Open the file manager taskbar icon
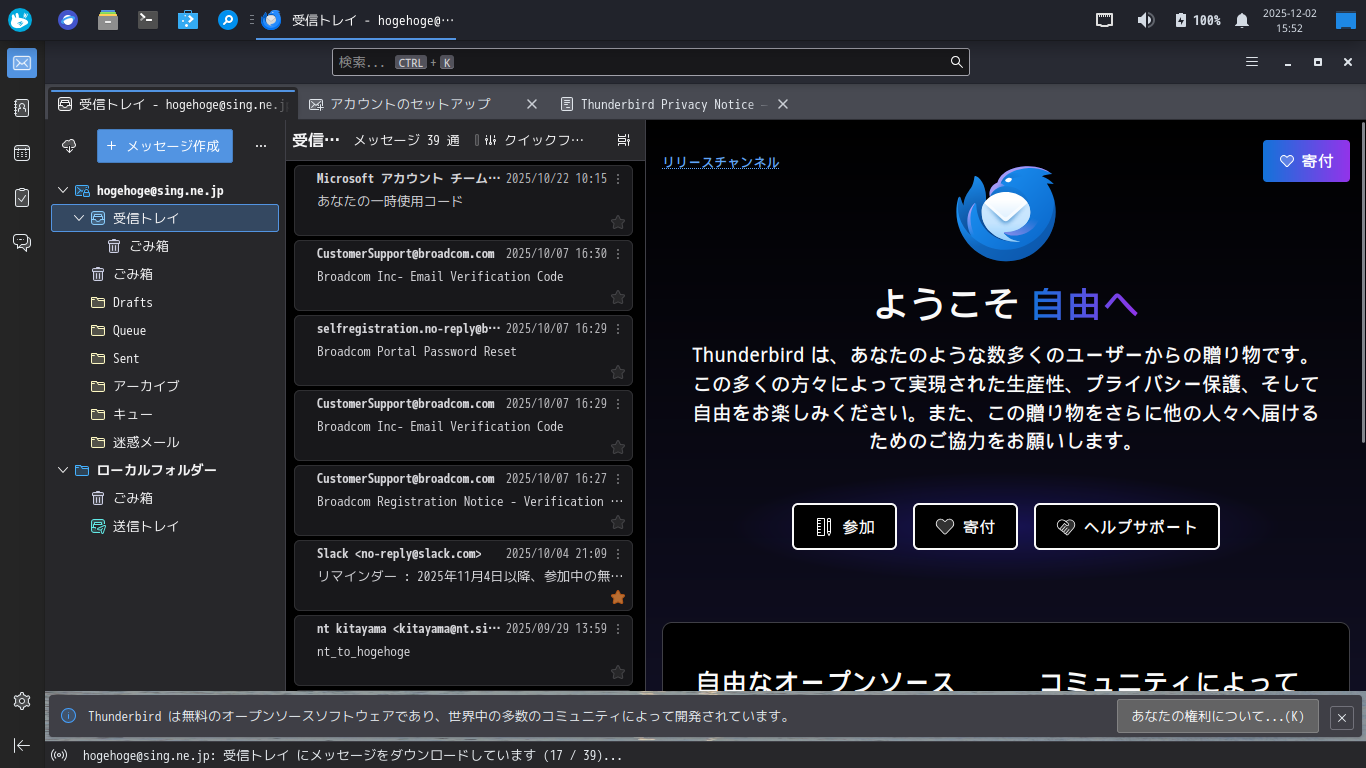 point(108,19)
